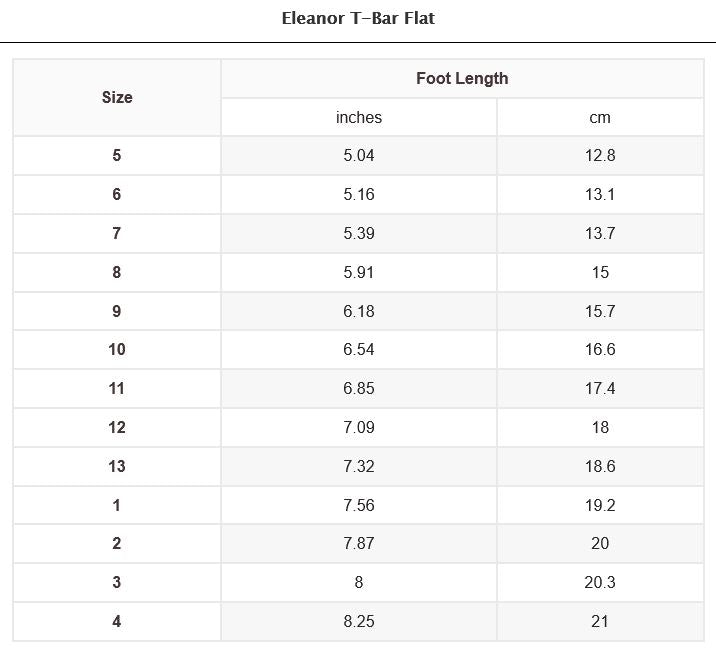Select the 5.91 inches cell

[x=359, y=272]
